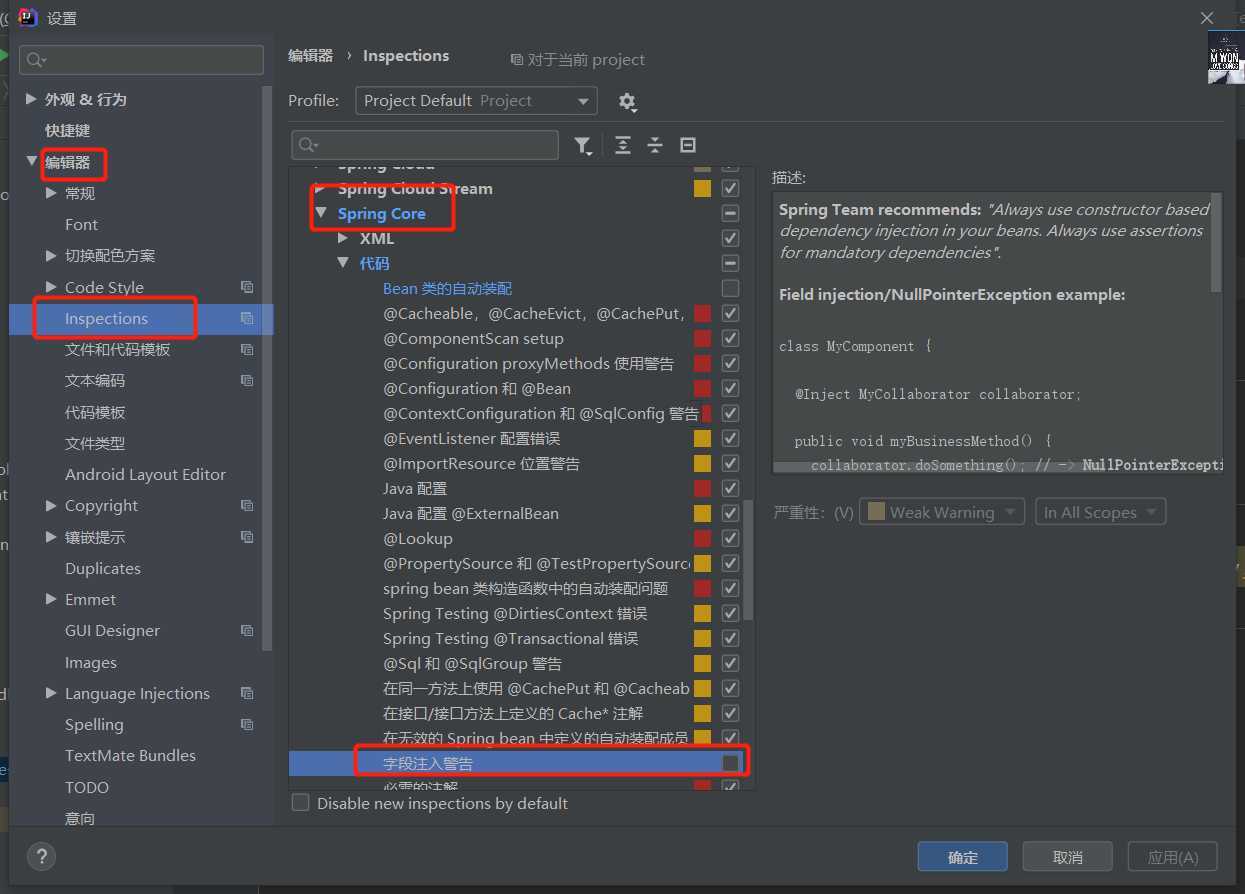Image resolution: width=1245 pixels, height=894 pixels.
Task: Open the Profile Project Default dropdown
Action: tap(476, 101)
